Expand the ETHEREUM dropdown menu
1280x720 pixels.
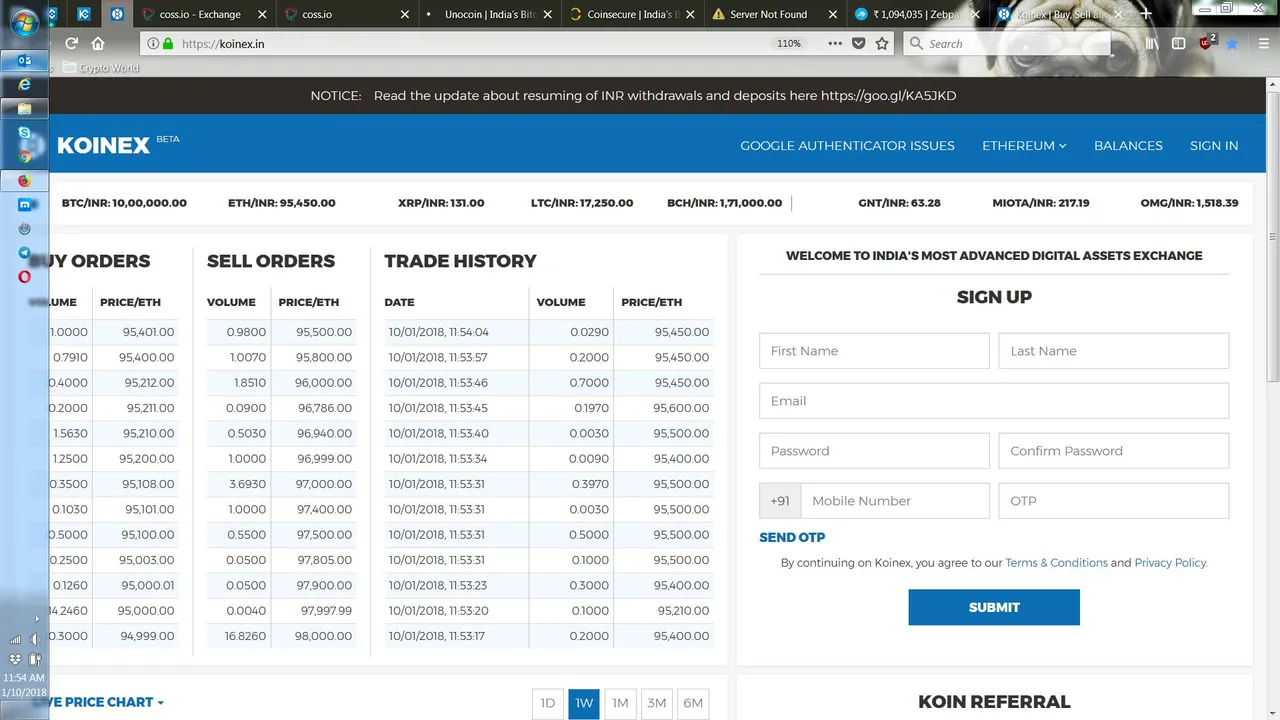(1024, 146)
